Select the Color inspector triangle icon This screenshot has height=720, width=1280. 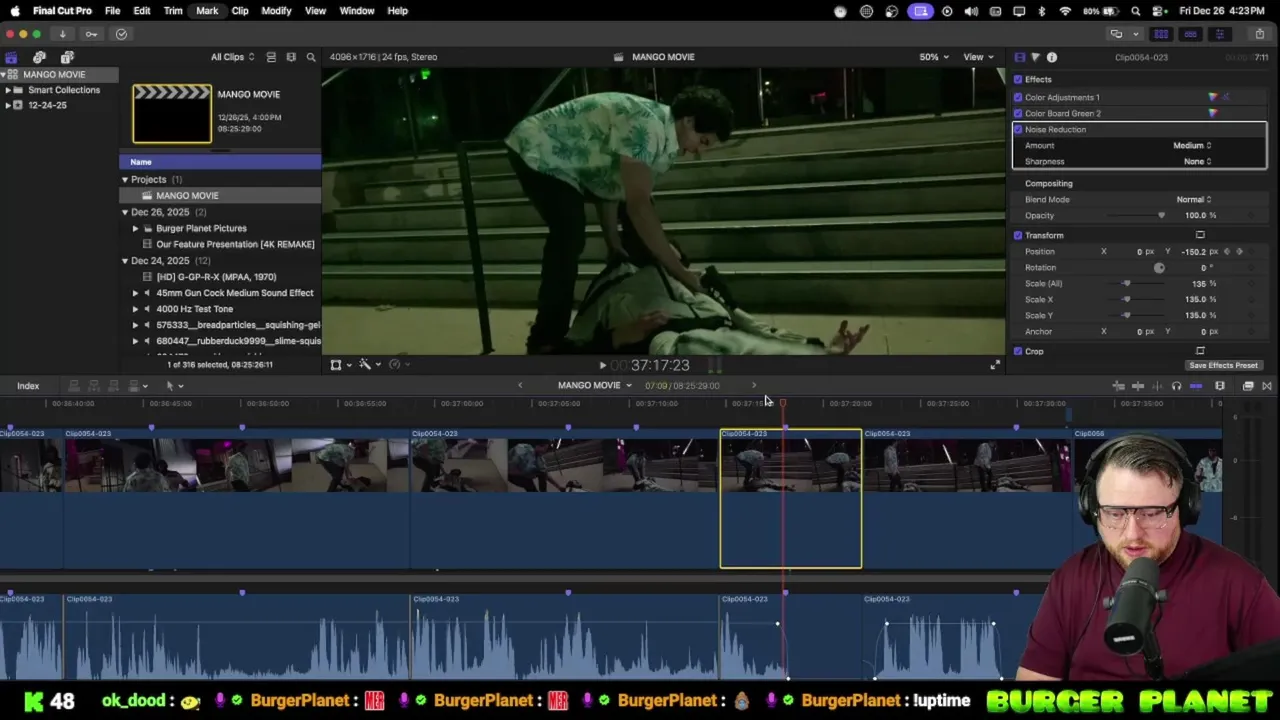(x=1035, y=57)
